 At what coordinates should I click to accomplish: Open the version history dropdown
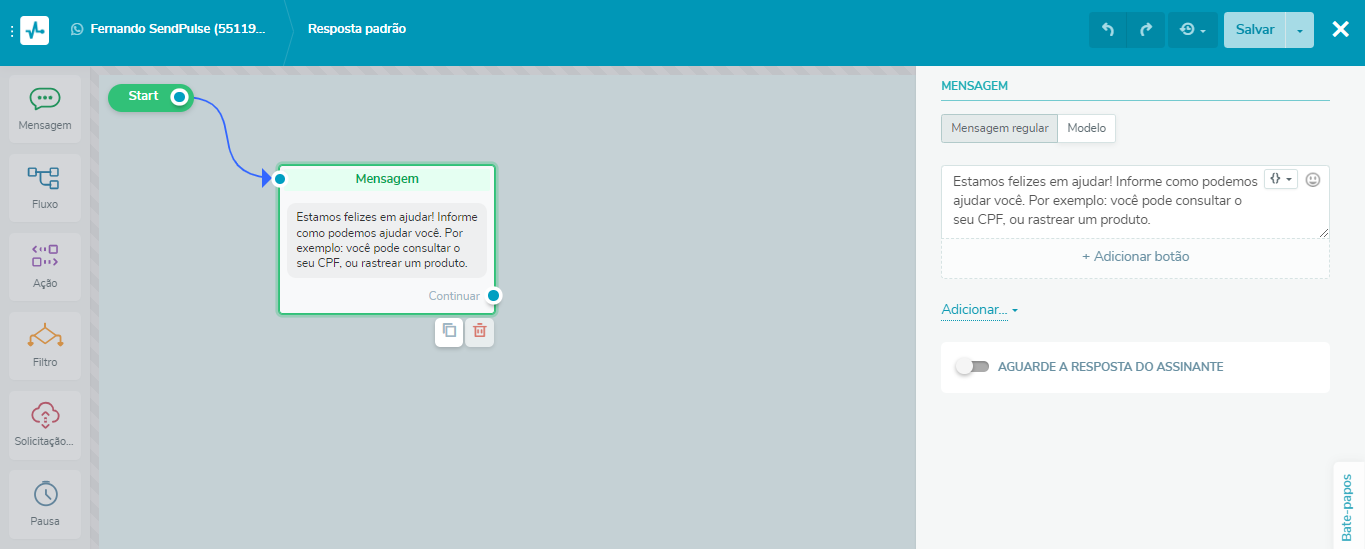(x=1193, y=30)
